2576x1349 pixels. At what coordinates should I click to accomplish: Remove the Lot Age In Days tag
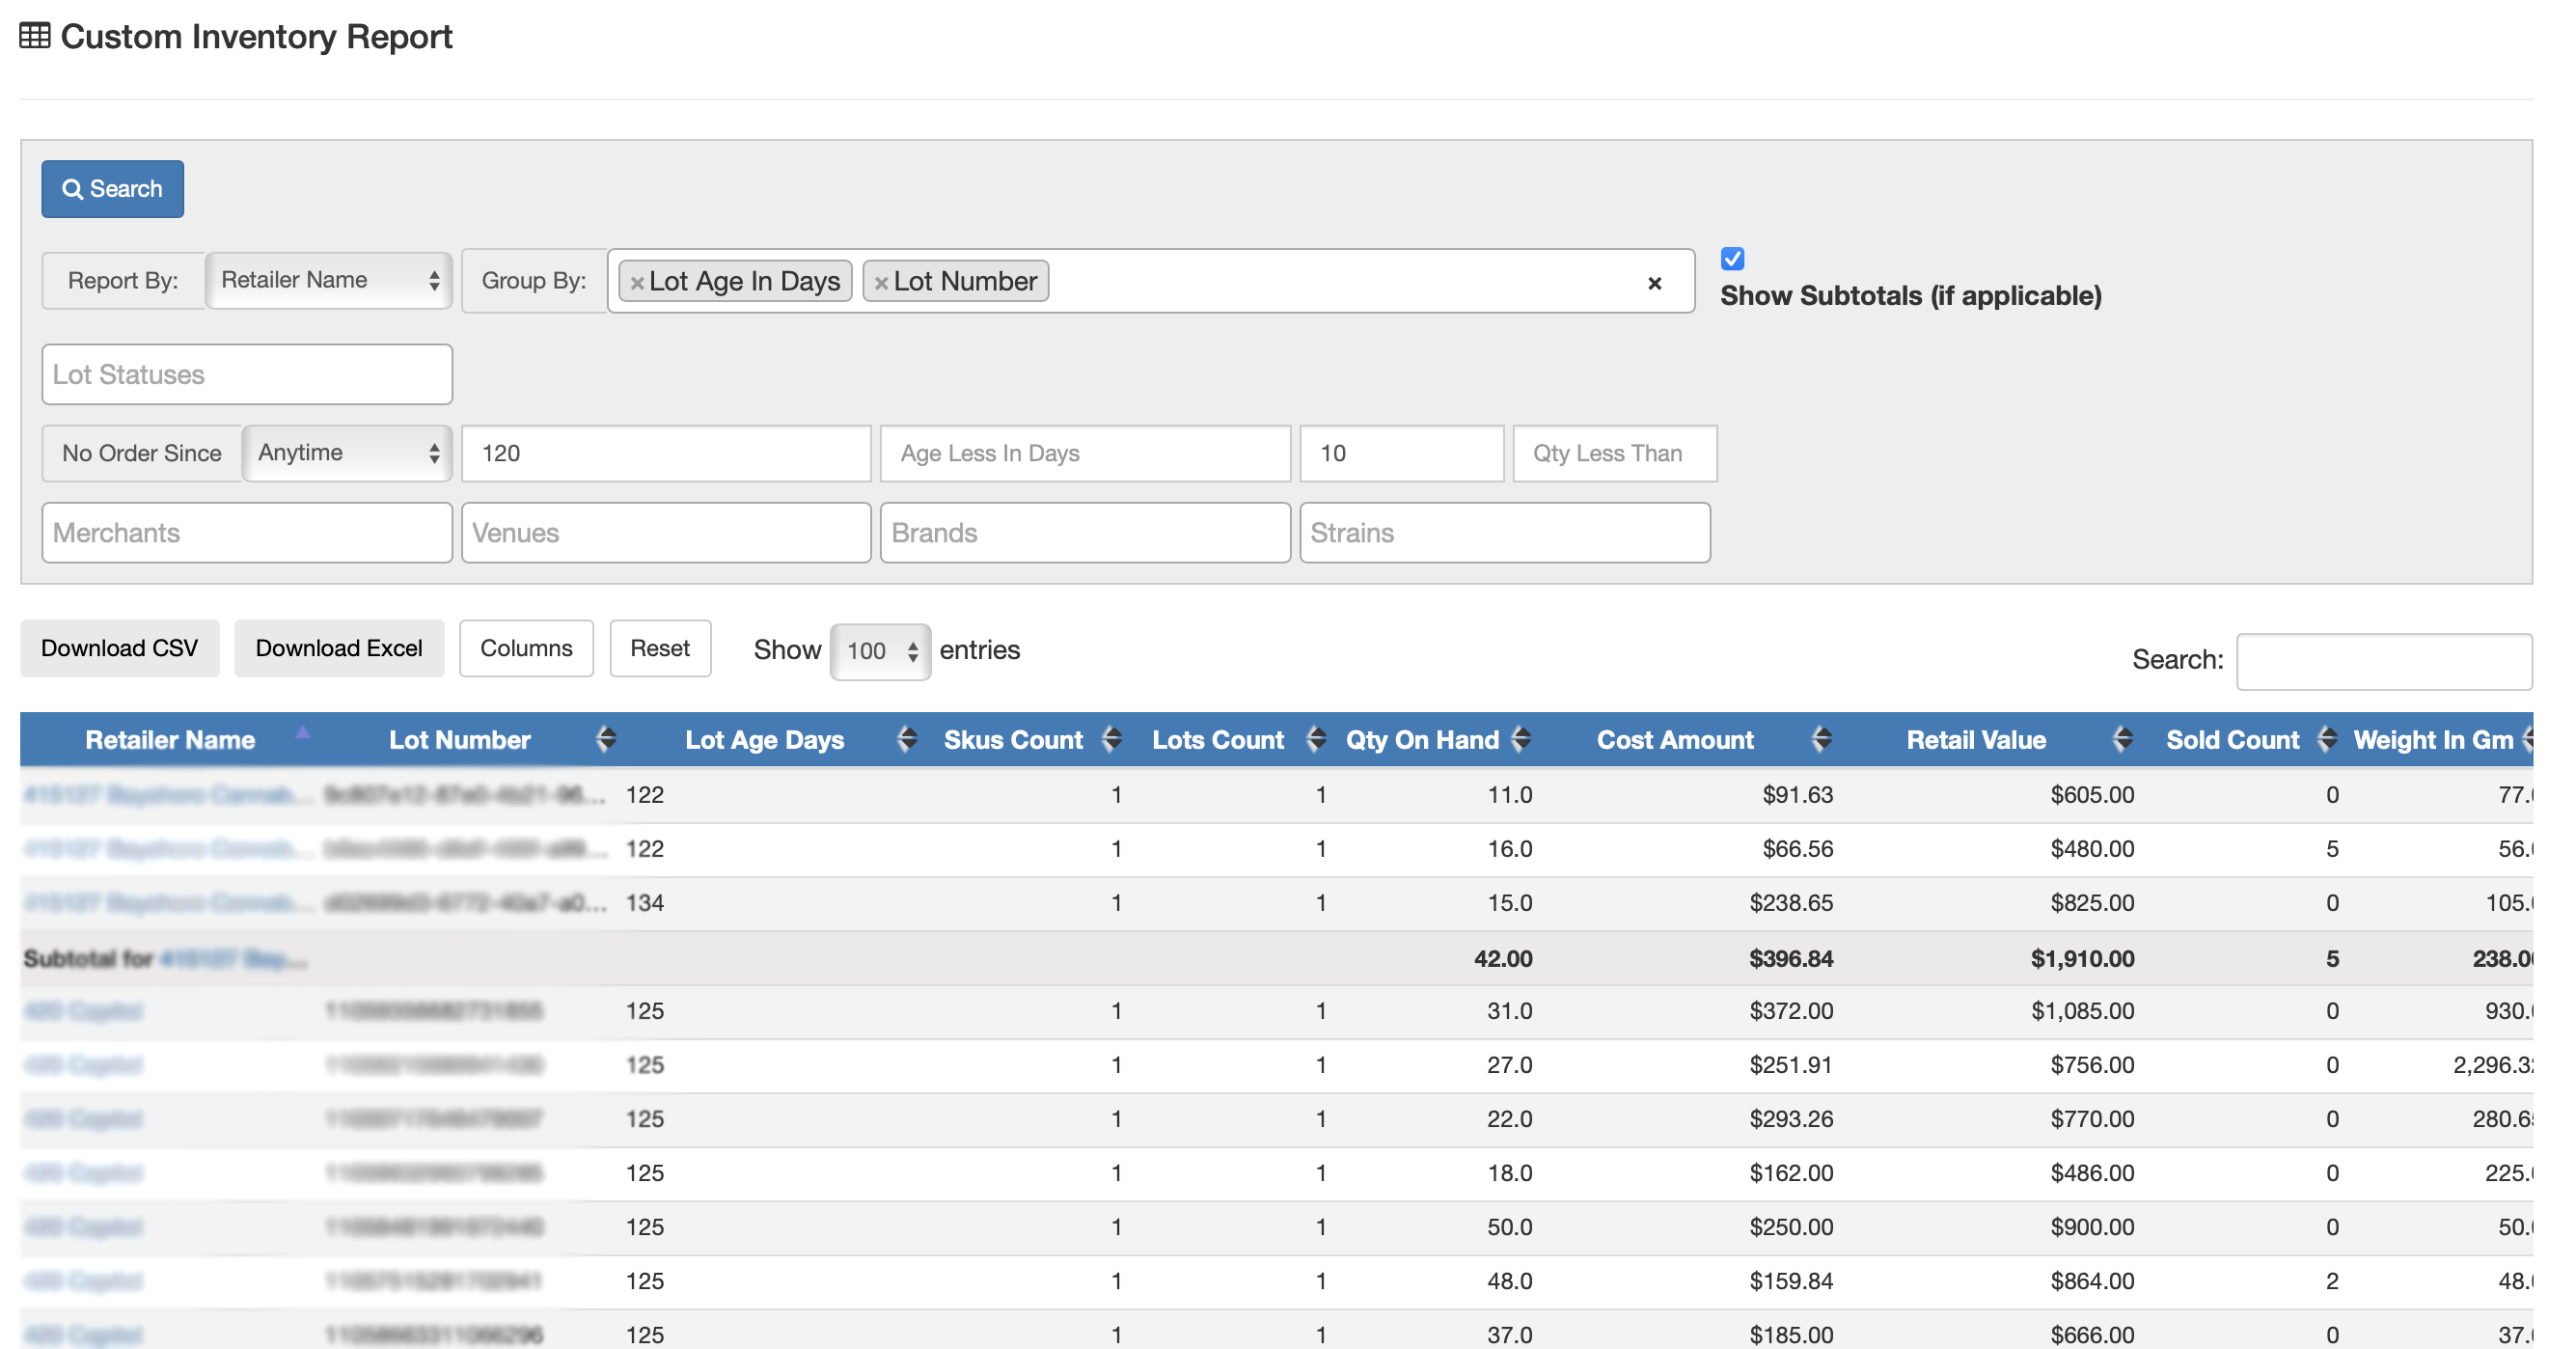coord(637,283)
